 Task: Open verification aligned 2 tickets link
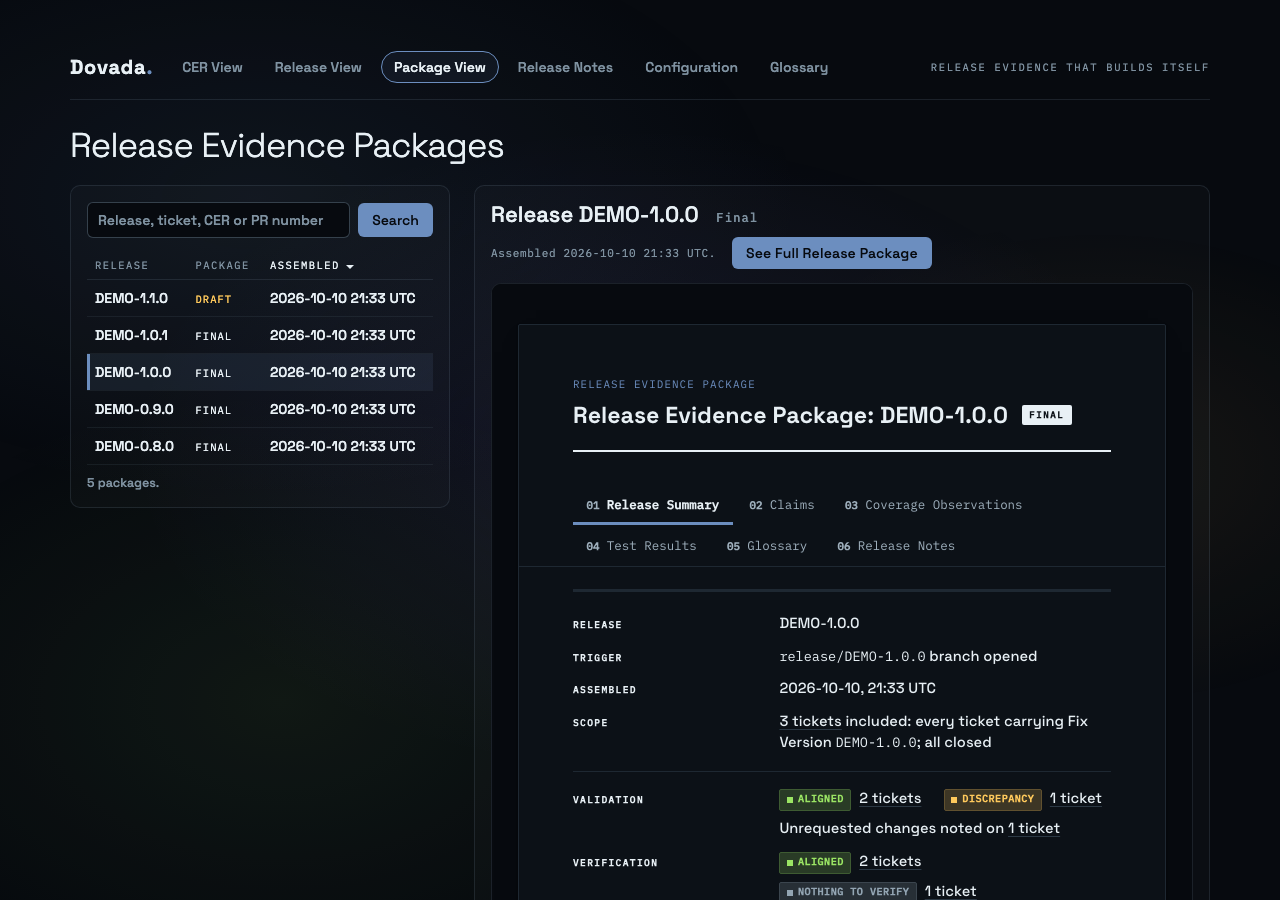coord(890,861)
